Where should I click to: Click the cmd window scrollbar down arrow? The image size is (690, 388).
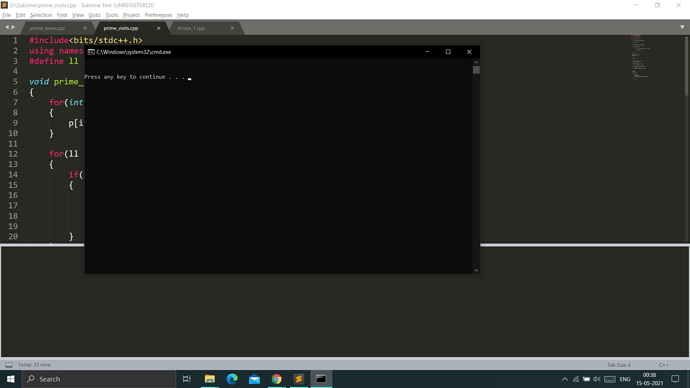pyautogui.click(x=476, y=270)
